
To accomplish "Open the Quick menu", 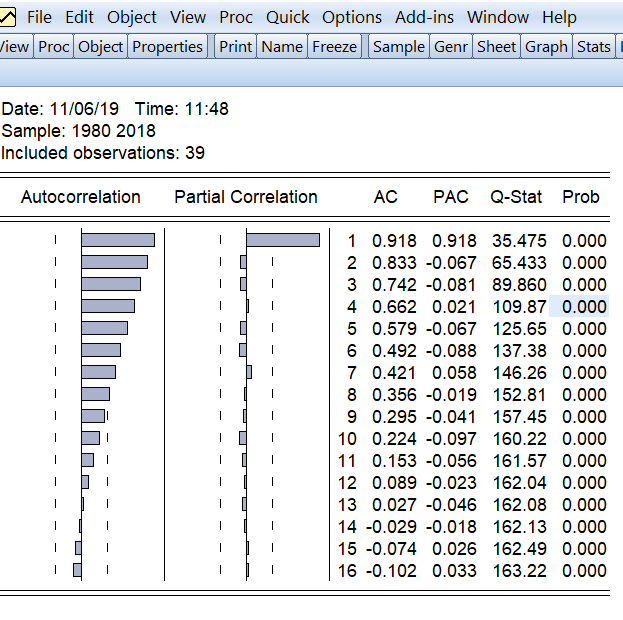I will point(288,17).
